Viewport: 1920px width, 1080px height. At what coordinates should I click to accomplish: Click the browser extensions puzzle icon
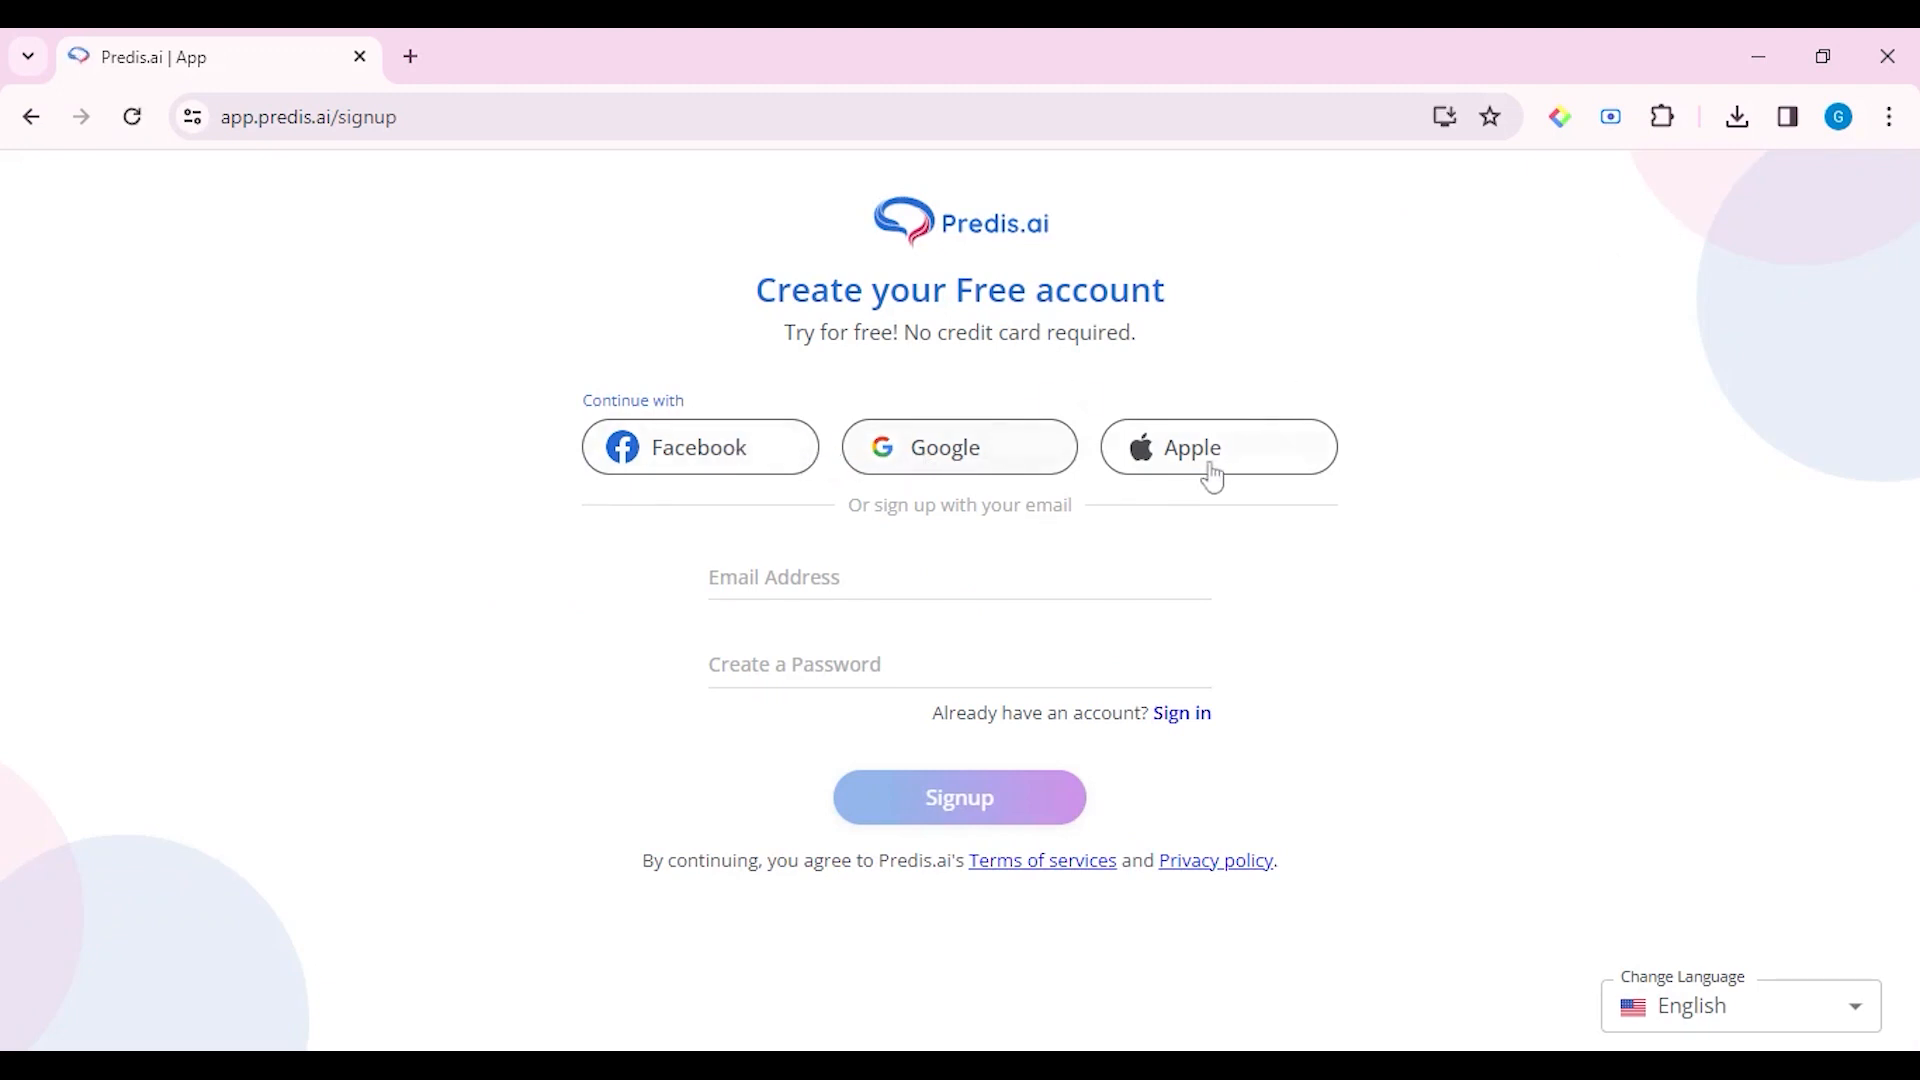(1663, 117)
